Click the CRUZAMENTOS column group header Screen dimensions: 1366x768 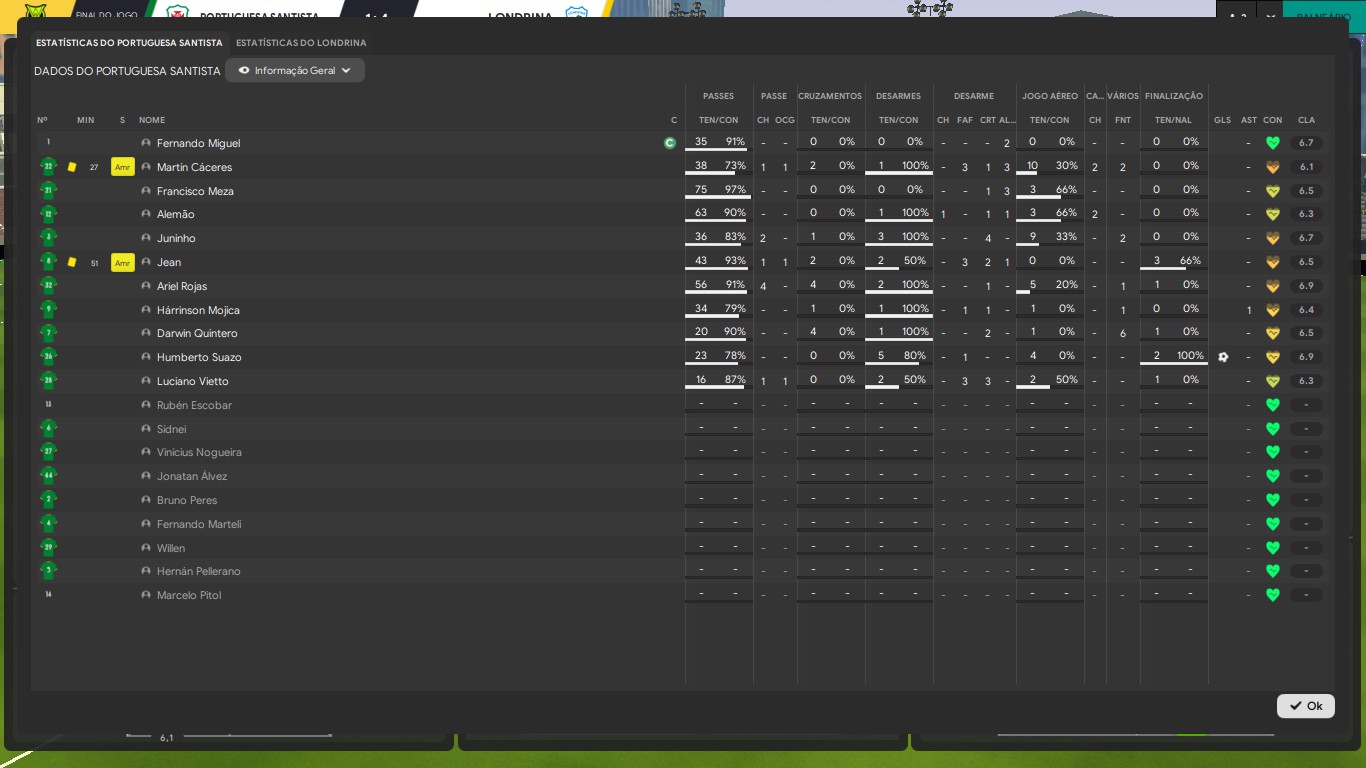[x=830, y=96]
